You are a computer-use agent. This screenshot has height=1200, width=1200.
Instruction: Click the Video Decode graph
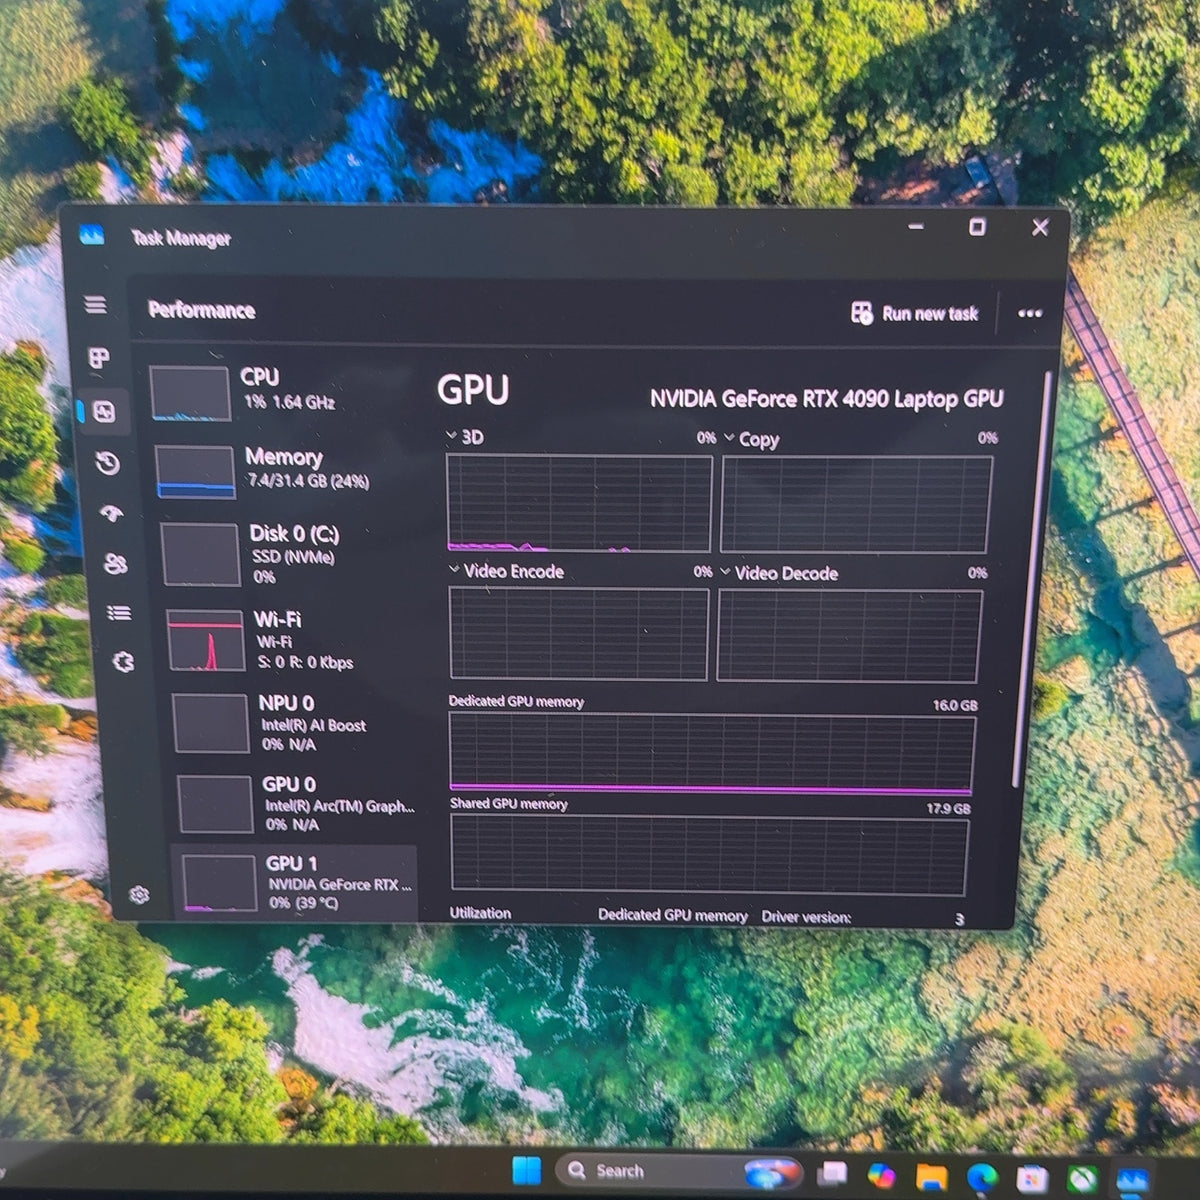[x=849, y=636]
